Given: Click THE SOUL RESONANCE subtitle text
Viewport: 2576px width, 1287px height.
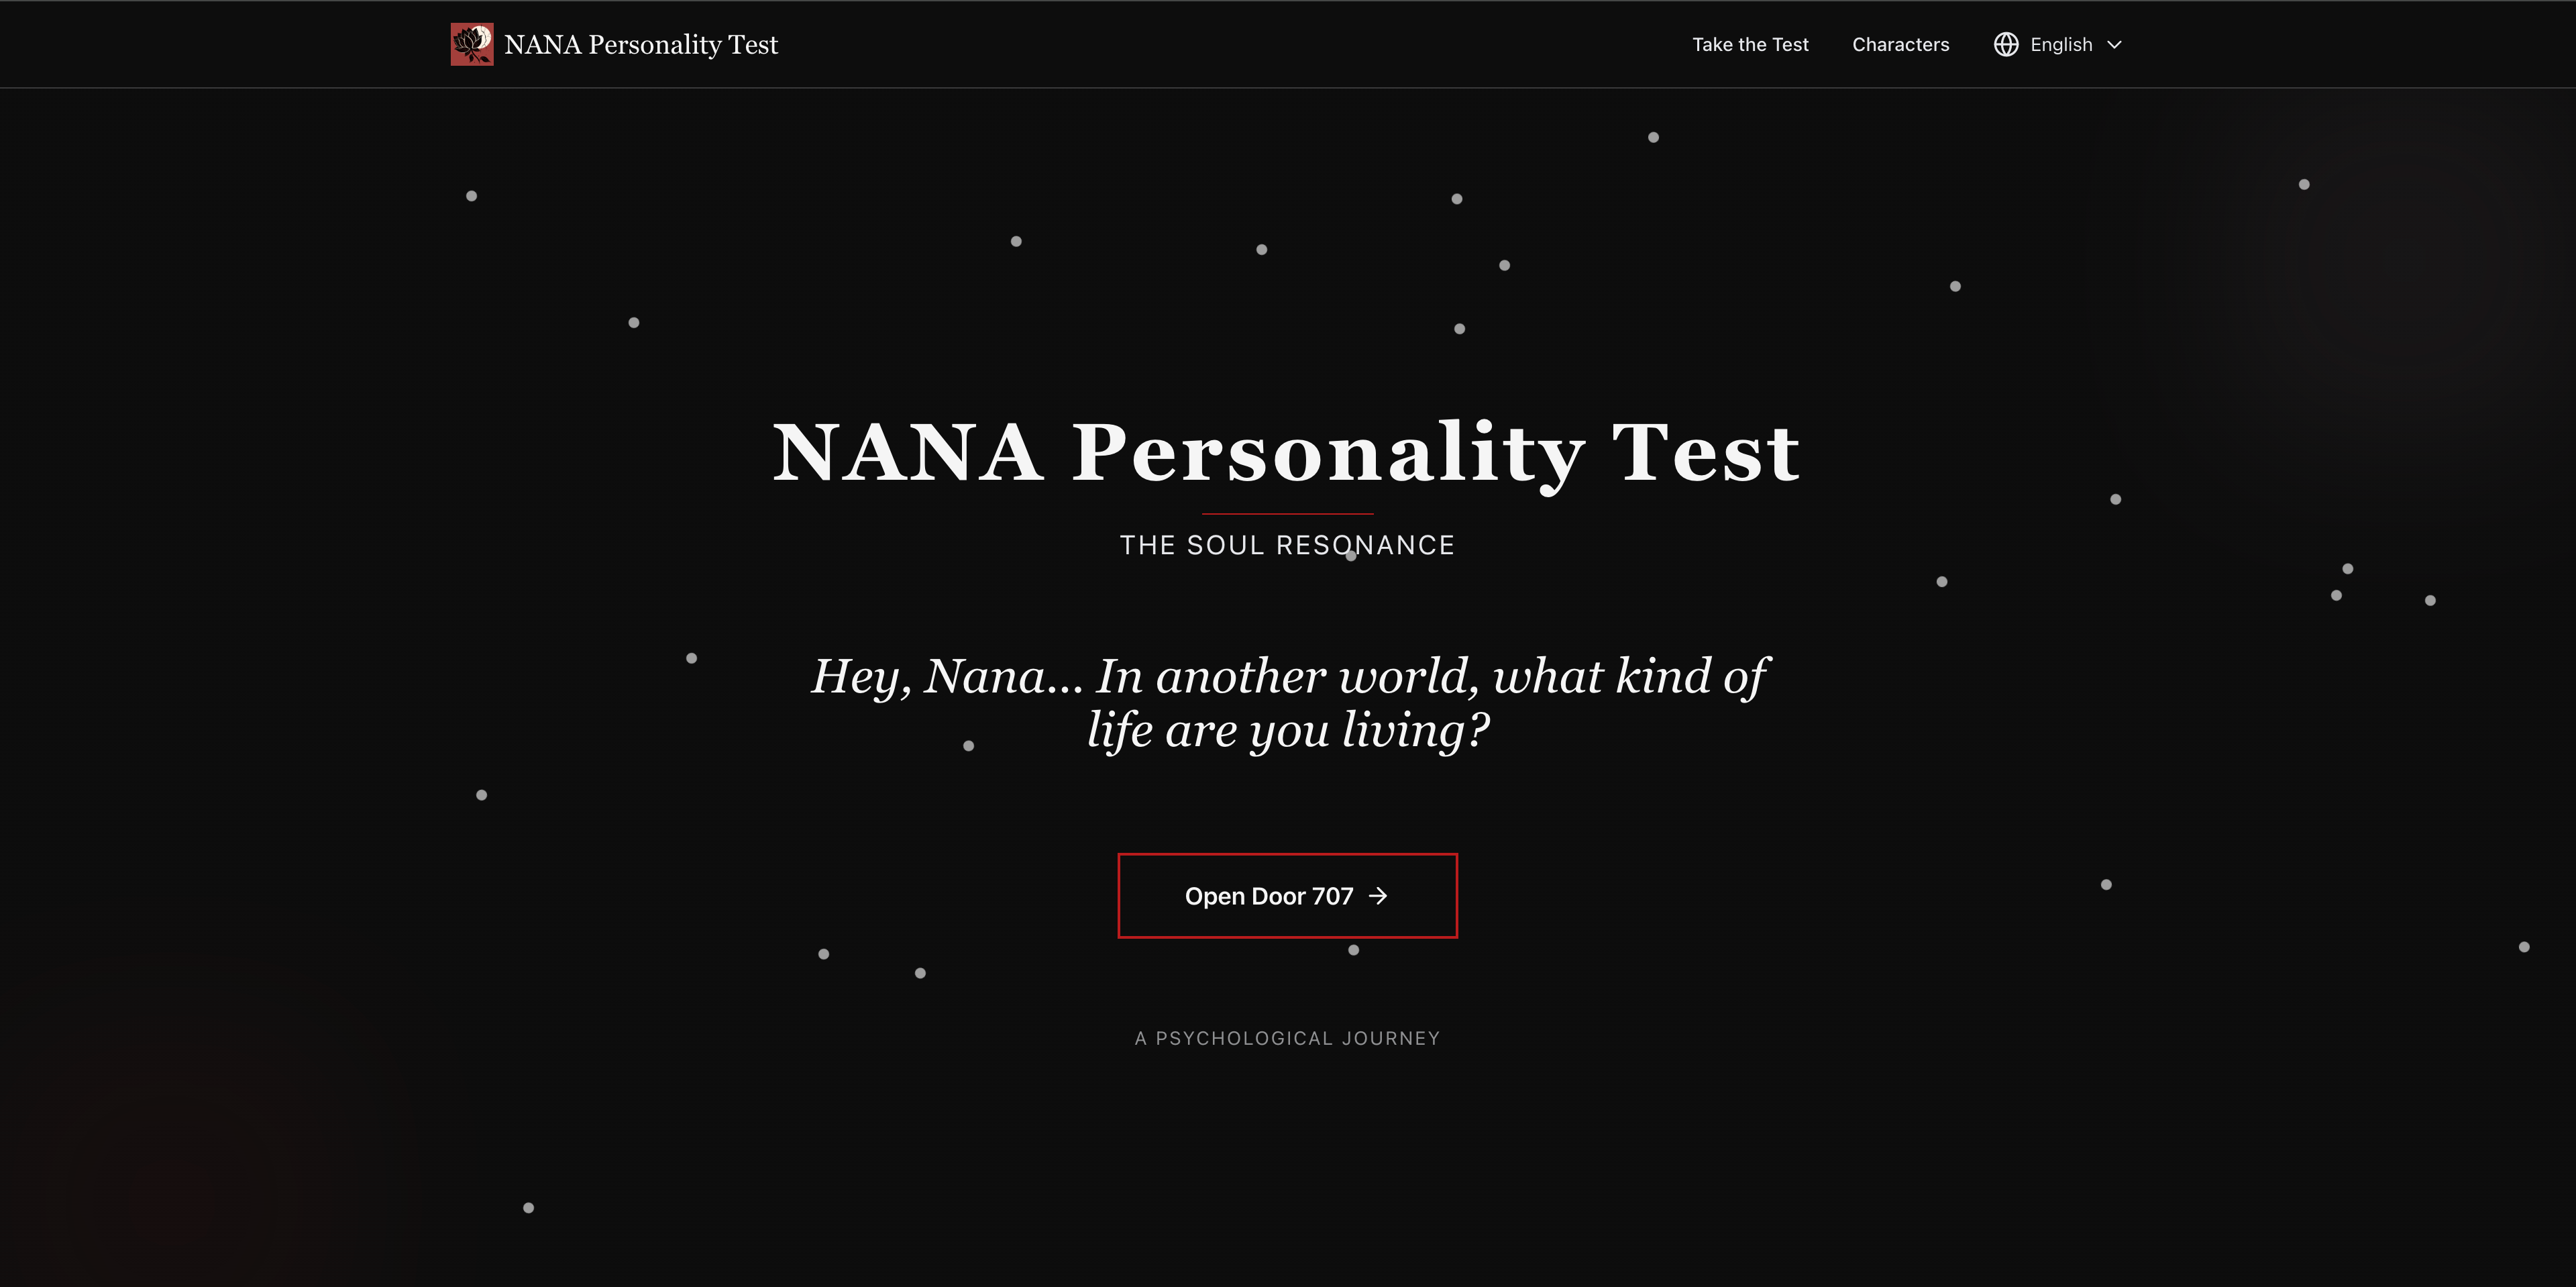Looking at the screenshot, I should click(1287, 545).
